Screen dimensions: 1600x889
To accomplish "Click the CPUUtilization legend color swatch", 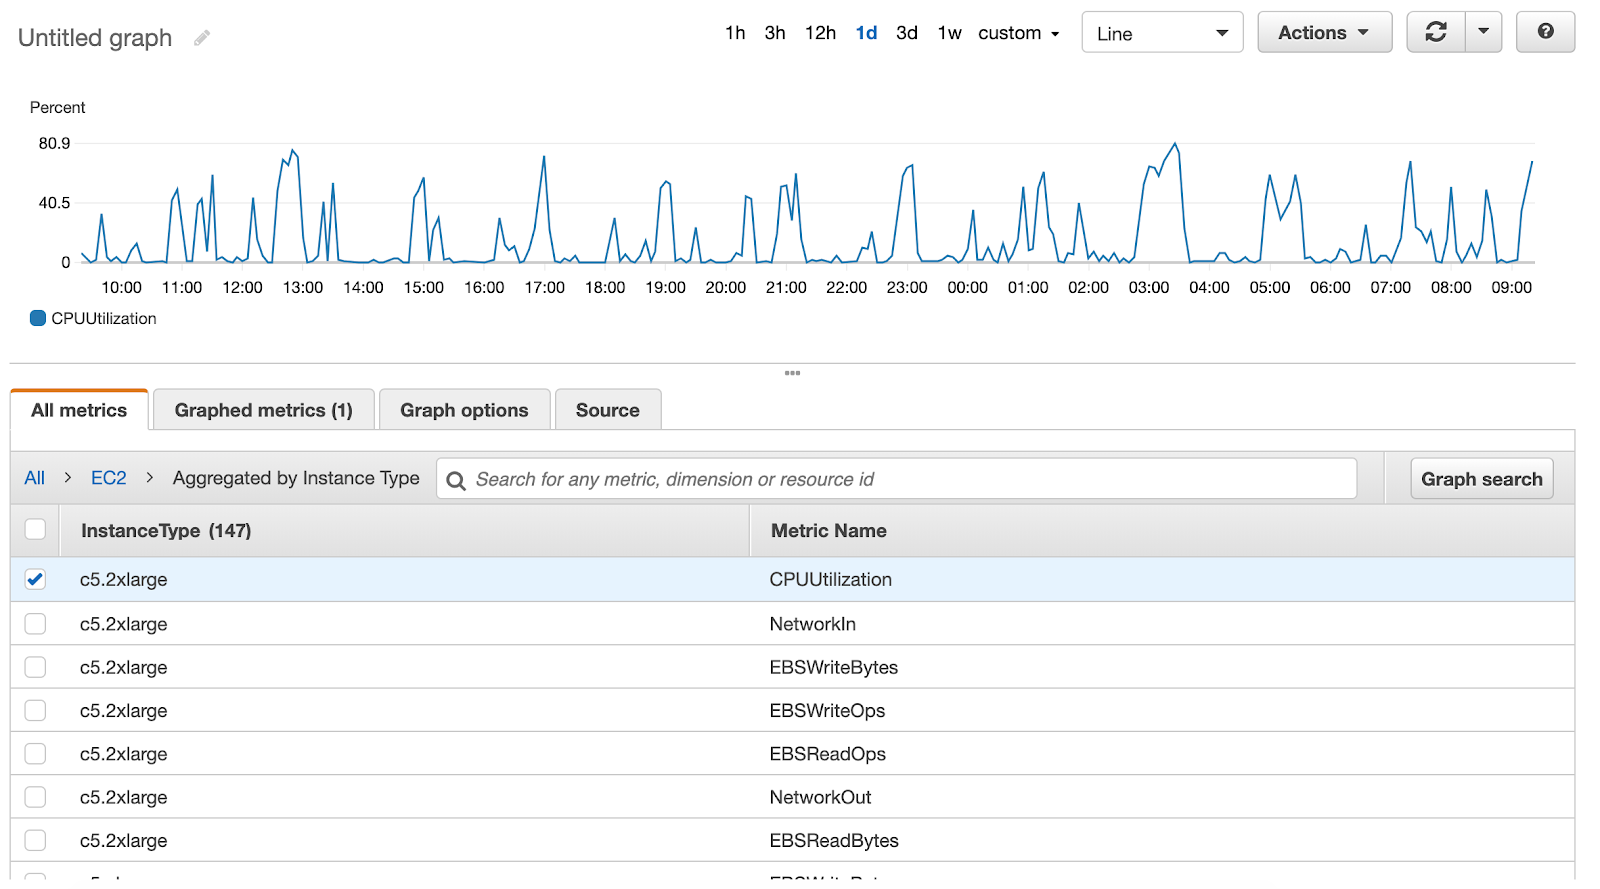I will [x=38, y=318].
